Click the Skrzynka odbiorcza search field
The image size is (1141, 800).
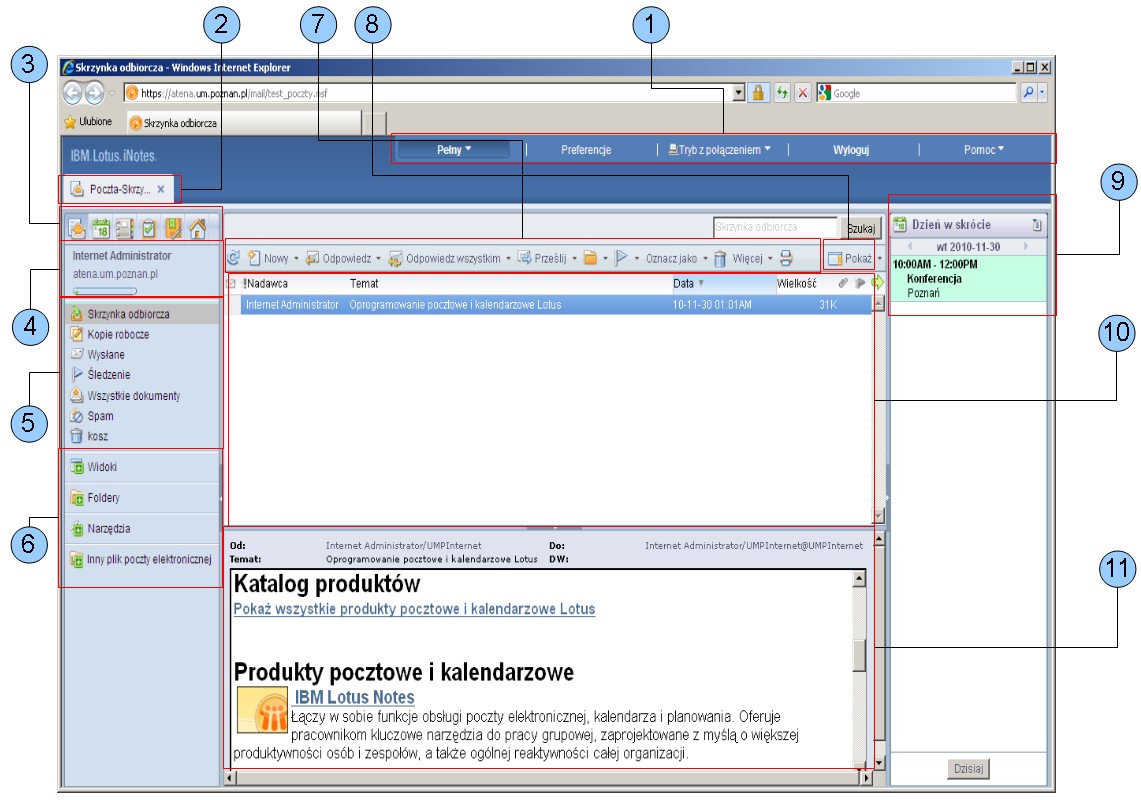(x=775, y=227)
